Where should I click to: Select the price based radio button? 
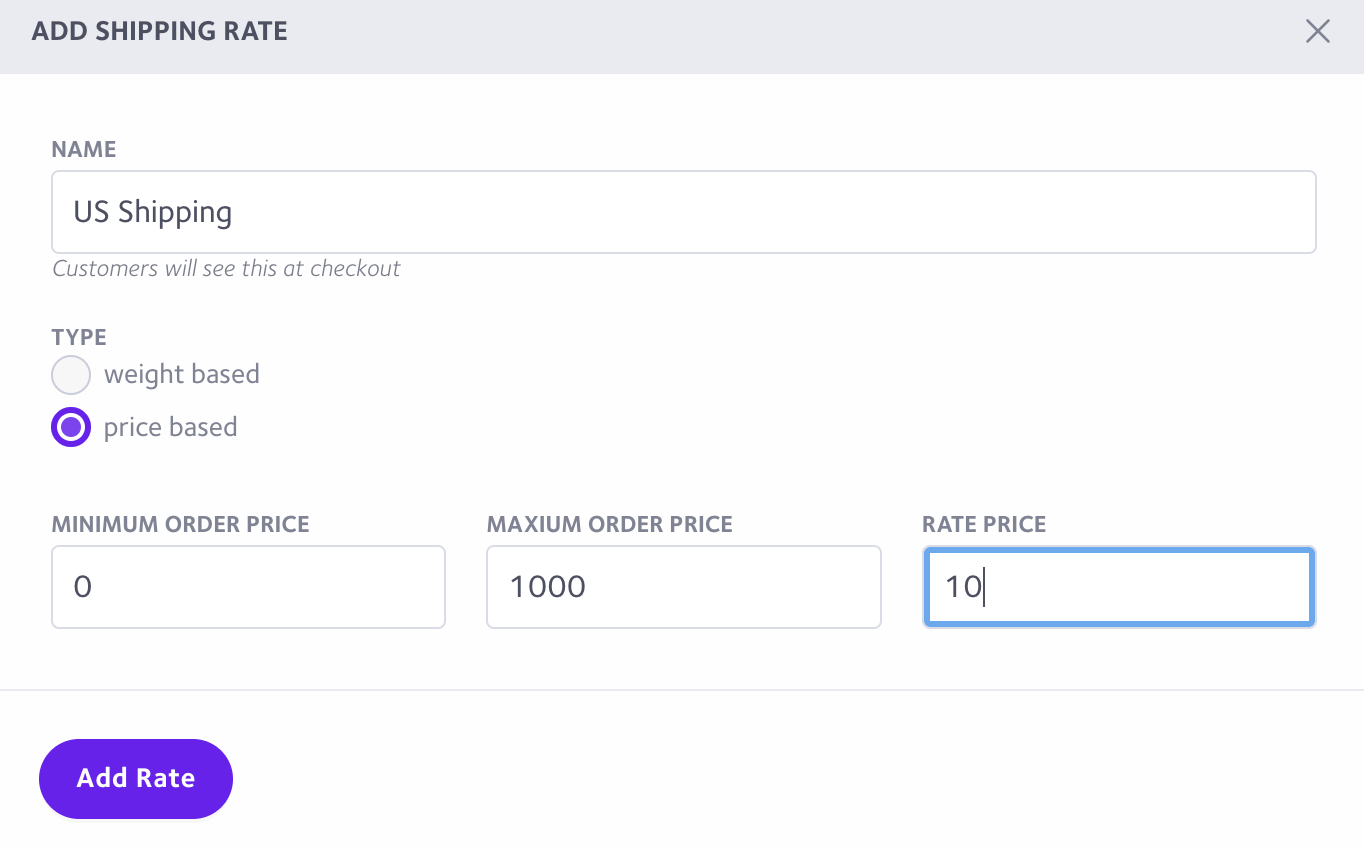point(71,428)
